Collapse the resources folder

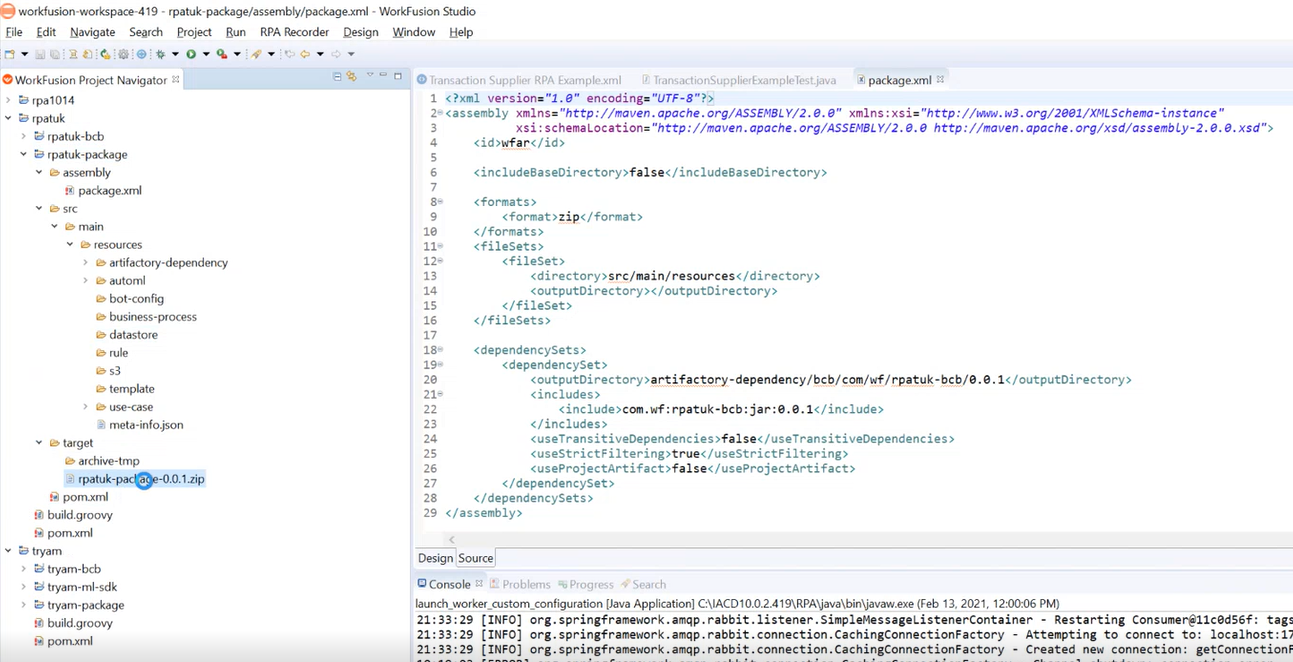[x=70, y=244]
